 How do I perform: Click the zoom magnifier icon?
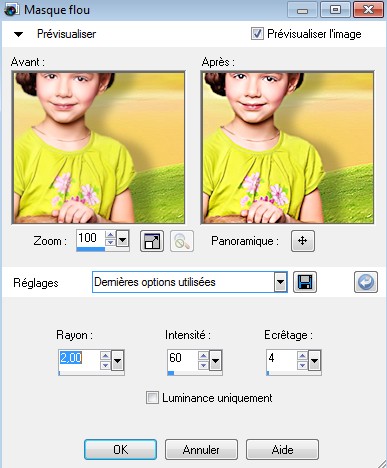[x=182, y=241]
